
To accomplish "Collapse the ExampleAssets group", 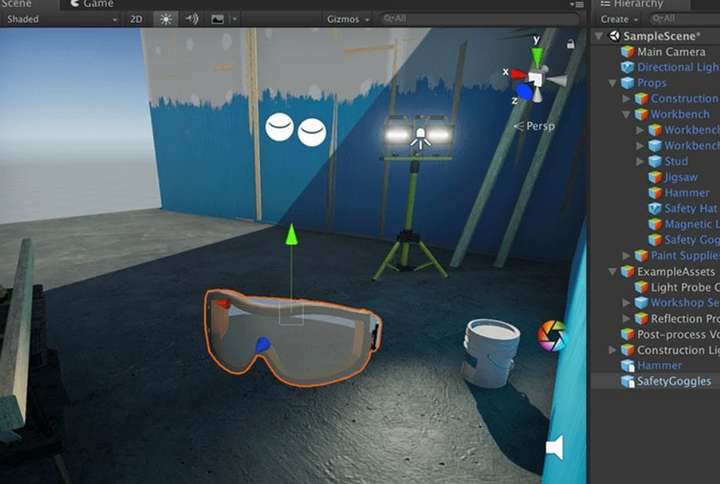I will [612, 271].
